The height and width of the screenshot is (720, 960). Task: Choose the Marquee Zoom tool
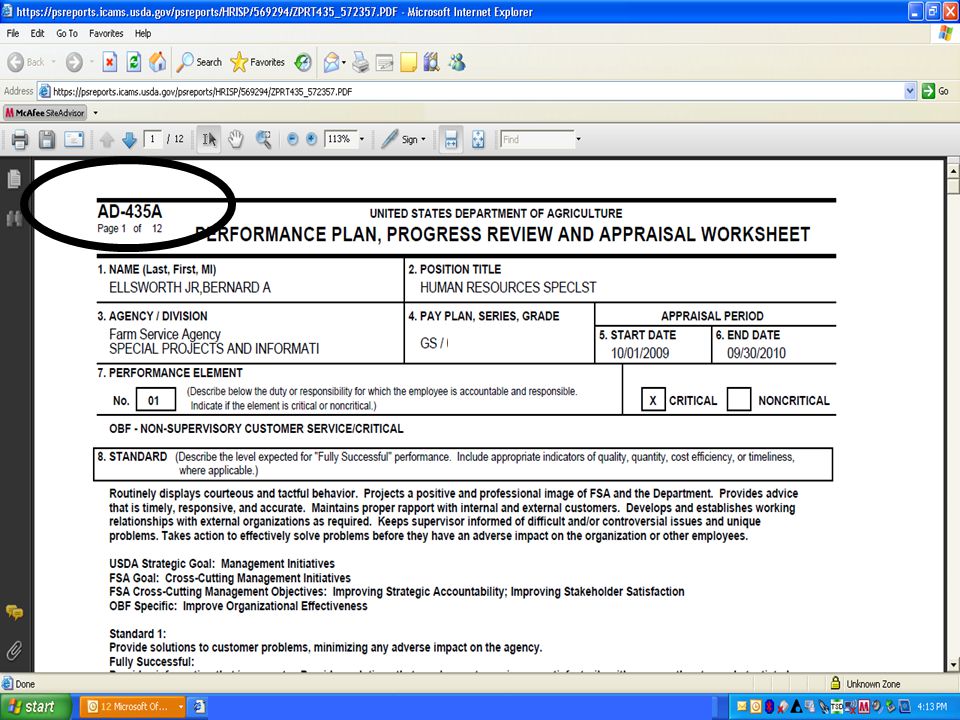tap(264, 140)
